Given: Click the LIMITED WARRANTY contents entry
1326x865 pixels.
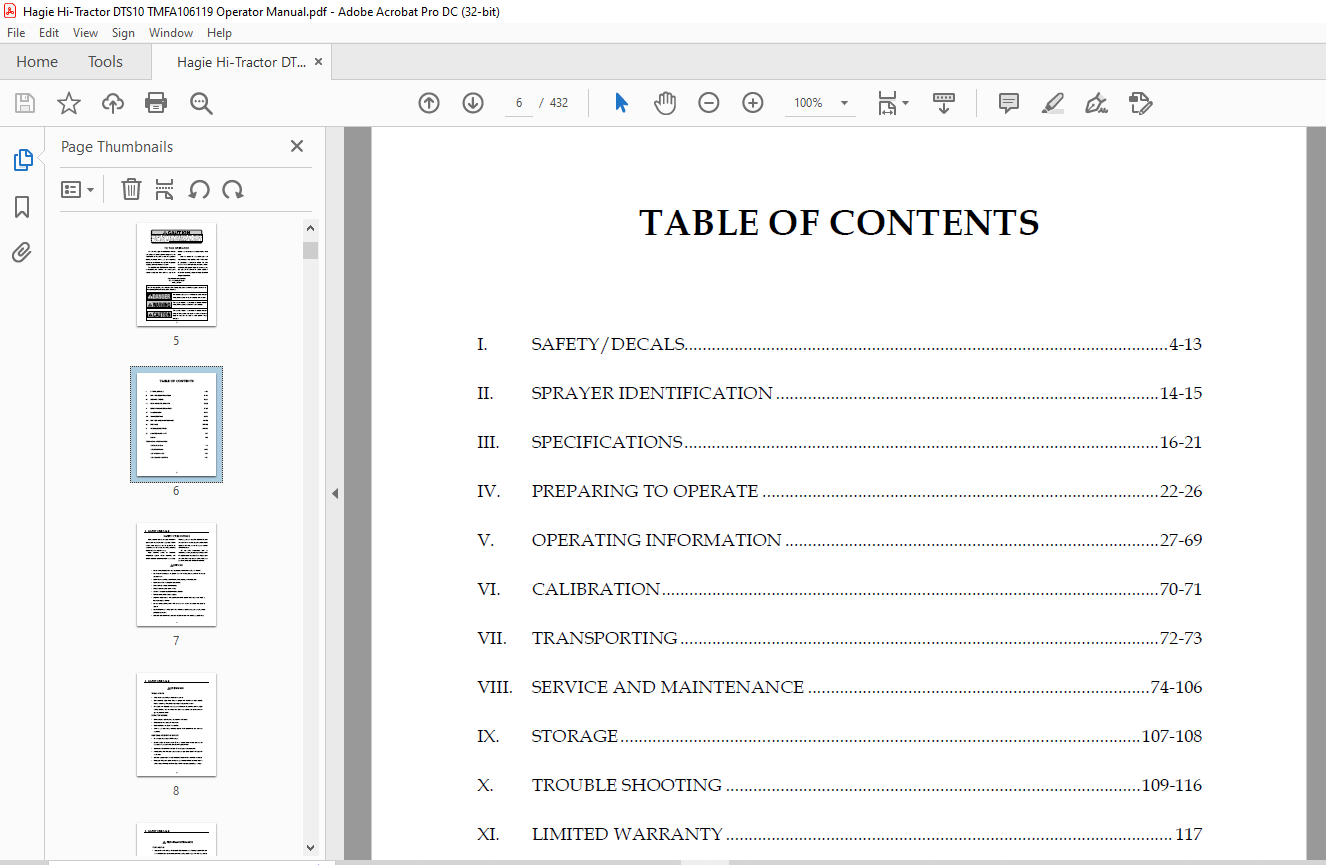Looking at the screenshot, I should click(839, 835).
